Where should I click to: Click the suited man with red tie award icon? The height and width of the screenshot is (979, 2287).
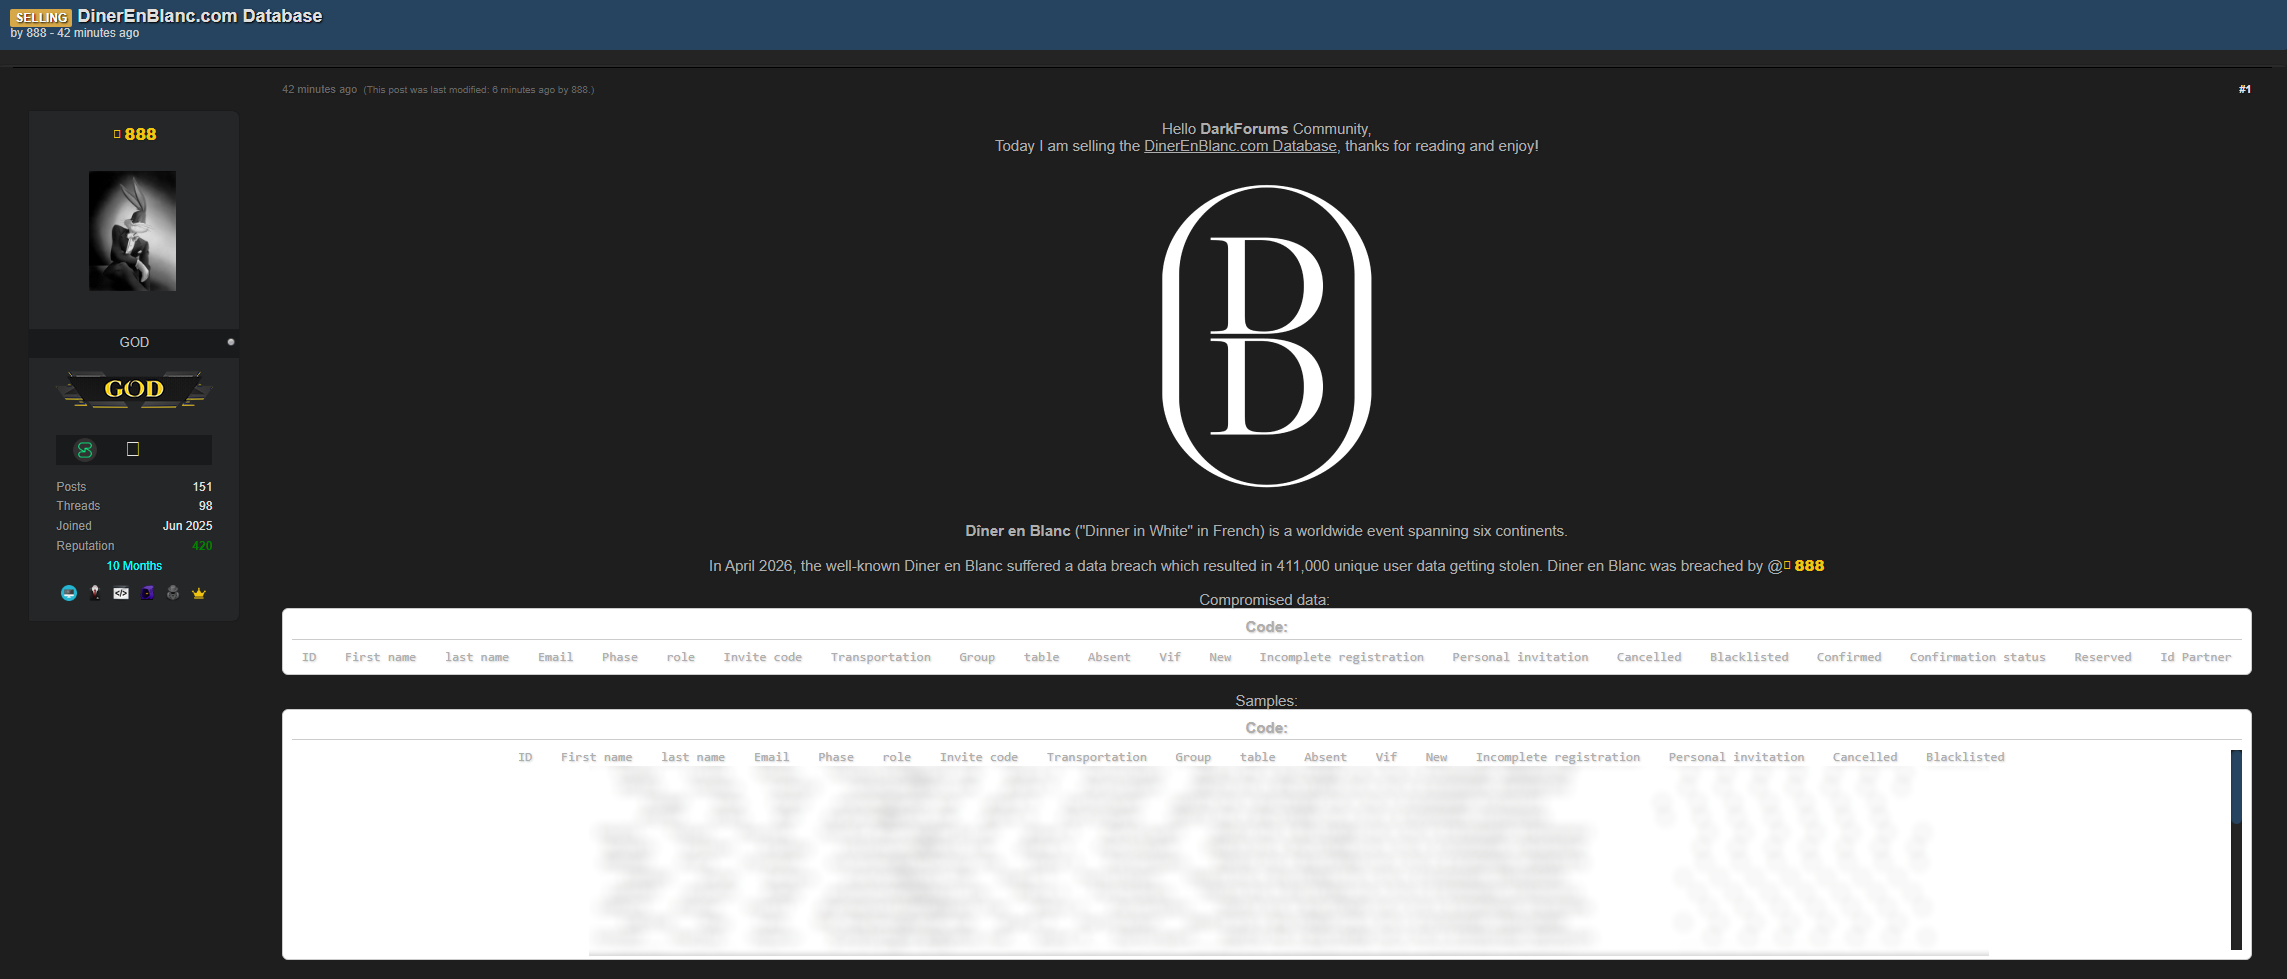pyautogui.click(x=95, y=593)
